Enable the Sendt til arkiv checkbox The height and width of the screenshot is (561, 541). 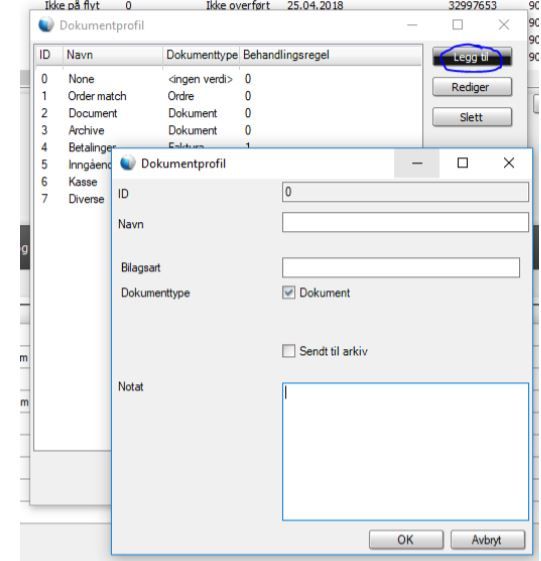point(288,351)
